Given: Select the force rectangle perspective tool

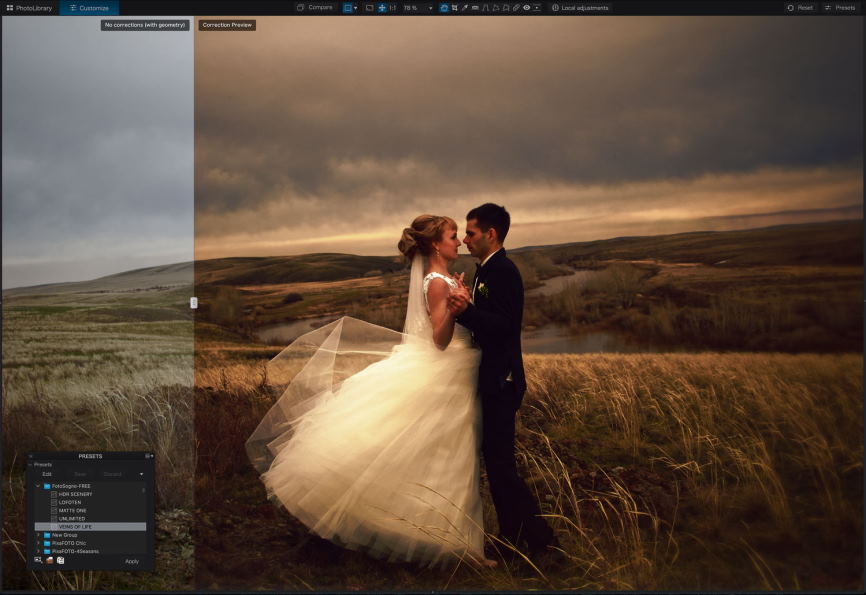Looking at the screenshot, I should tap(496, 8).
